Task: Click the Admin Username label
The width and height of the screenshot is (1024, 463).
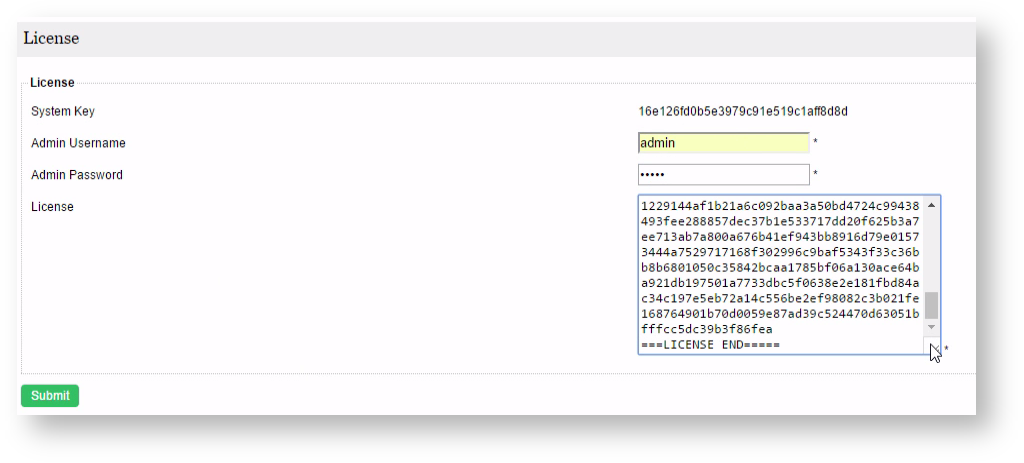Action: [78, 143]
